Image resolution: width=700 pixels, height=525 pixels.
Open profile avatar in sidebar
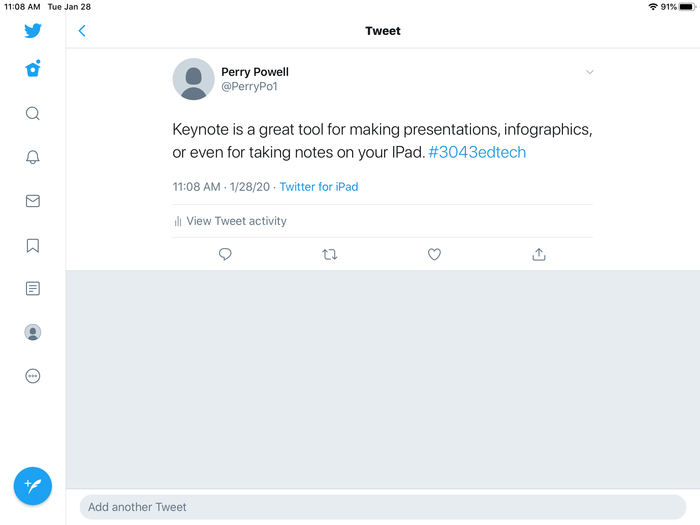[33, 332]
